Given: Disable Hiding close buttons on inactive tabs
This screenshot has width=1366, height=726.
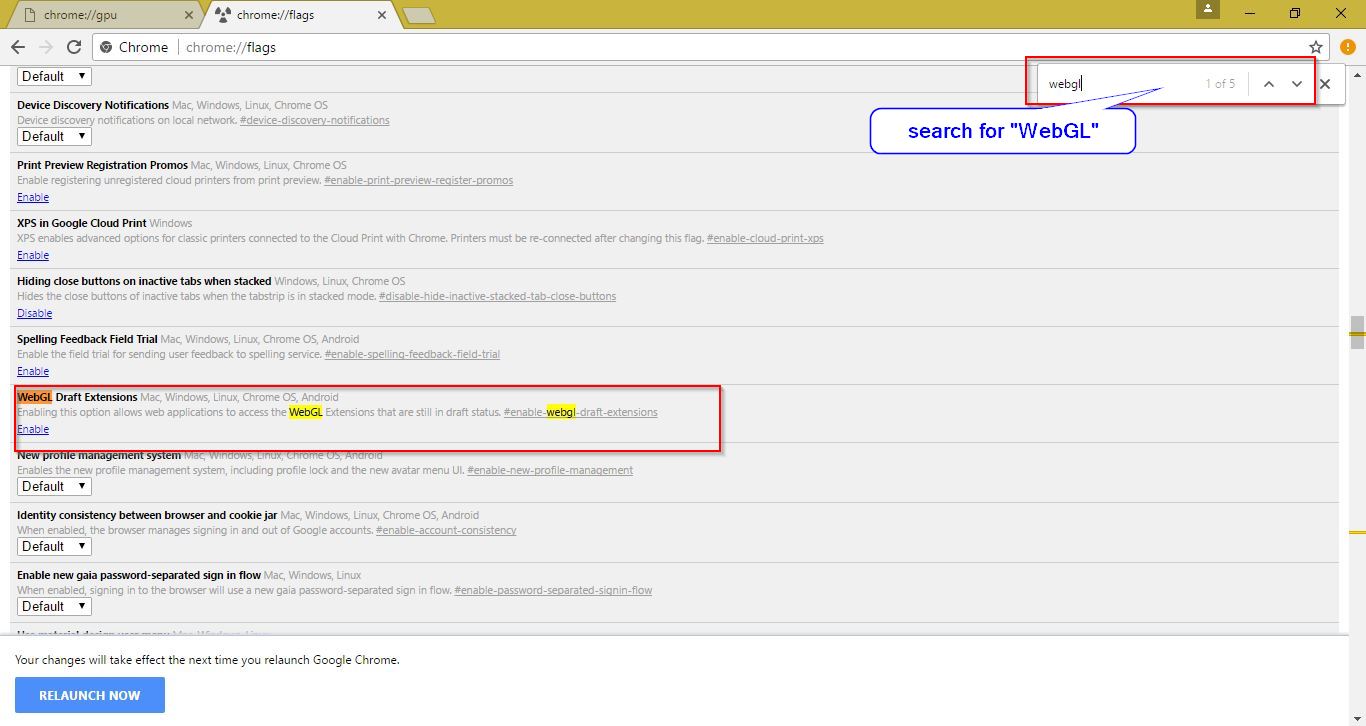Looking at the screenshot, I should (x=35, y=313).
